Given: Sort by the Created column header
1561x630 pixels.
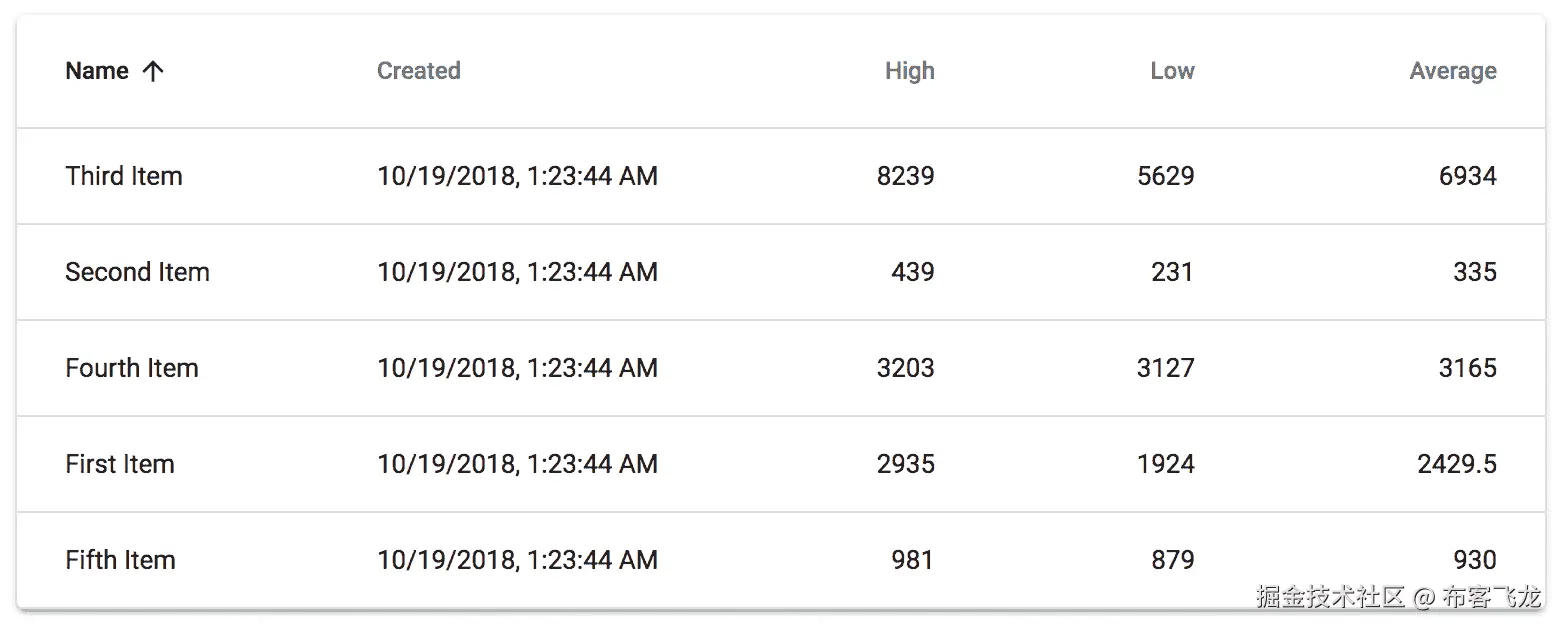Looking at the screenshot, I should pyautogui.click(x=418, y=71).
